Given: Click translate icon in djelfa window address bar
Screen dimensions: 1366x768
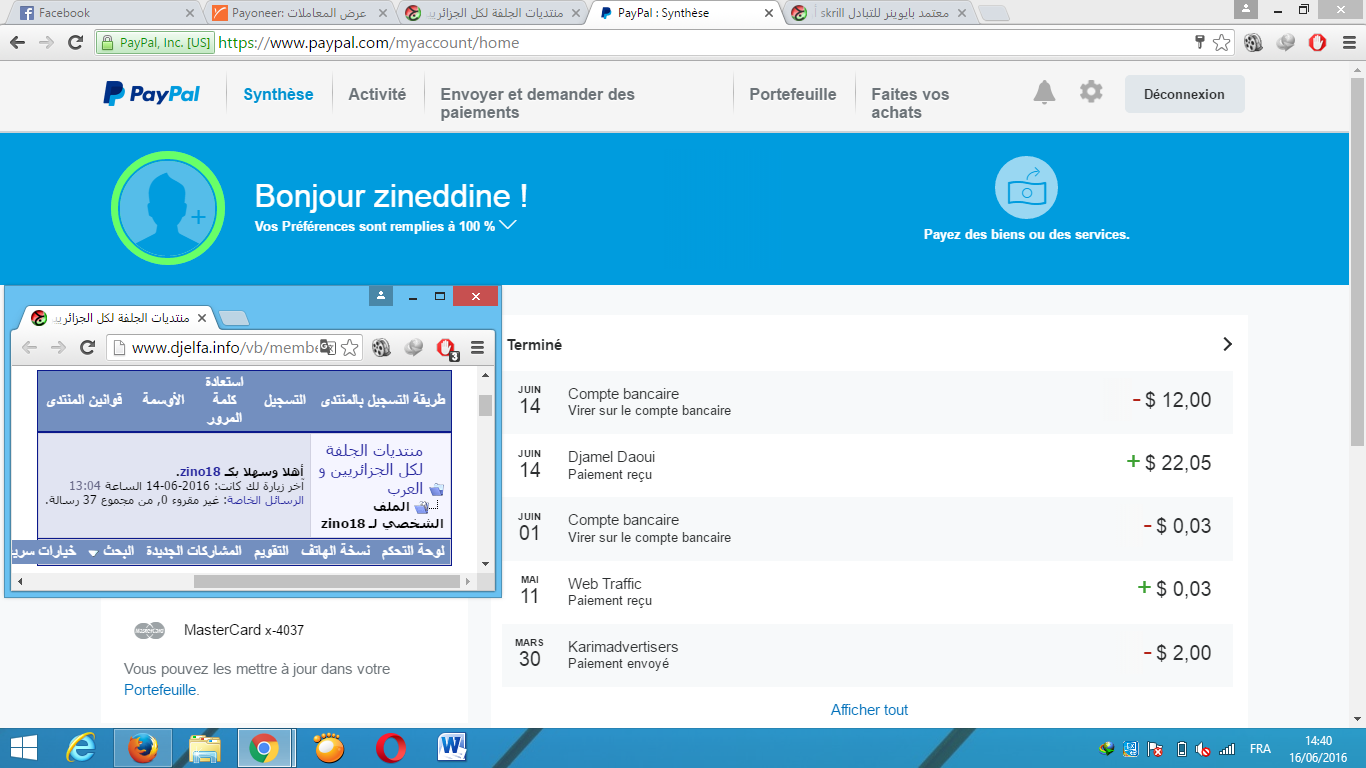Looking at the screenshot, I should coord(327,347).
